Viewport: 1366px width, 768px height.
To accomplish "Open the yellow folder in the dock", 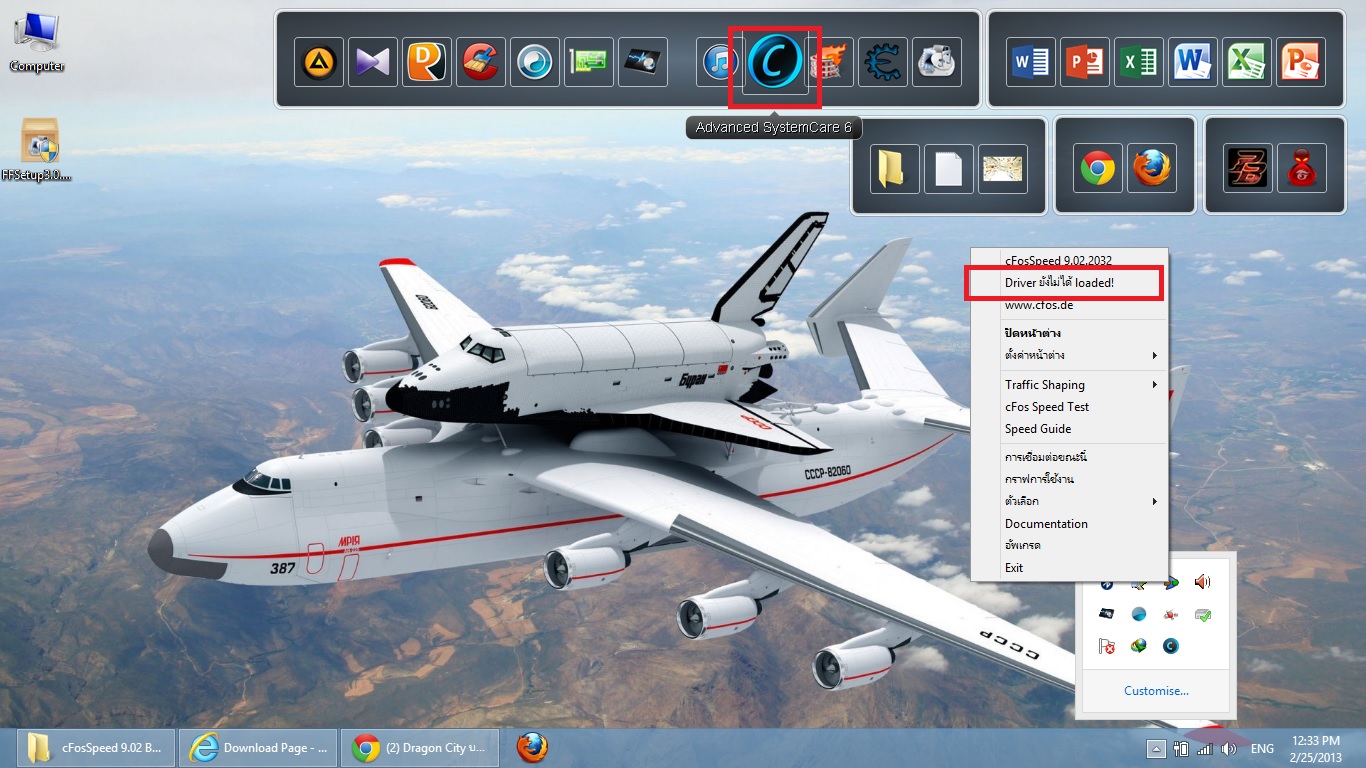I will point(895,168).
